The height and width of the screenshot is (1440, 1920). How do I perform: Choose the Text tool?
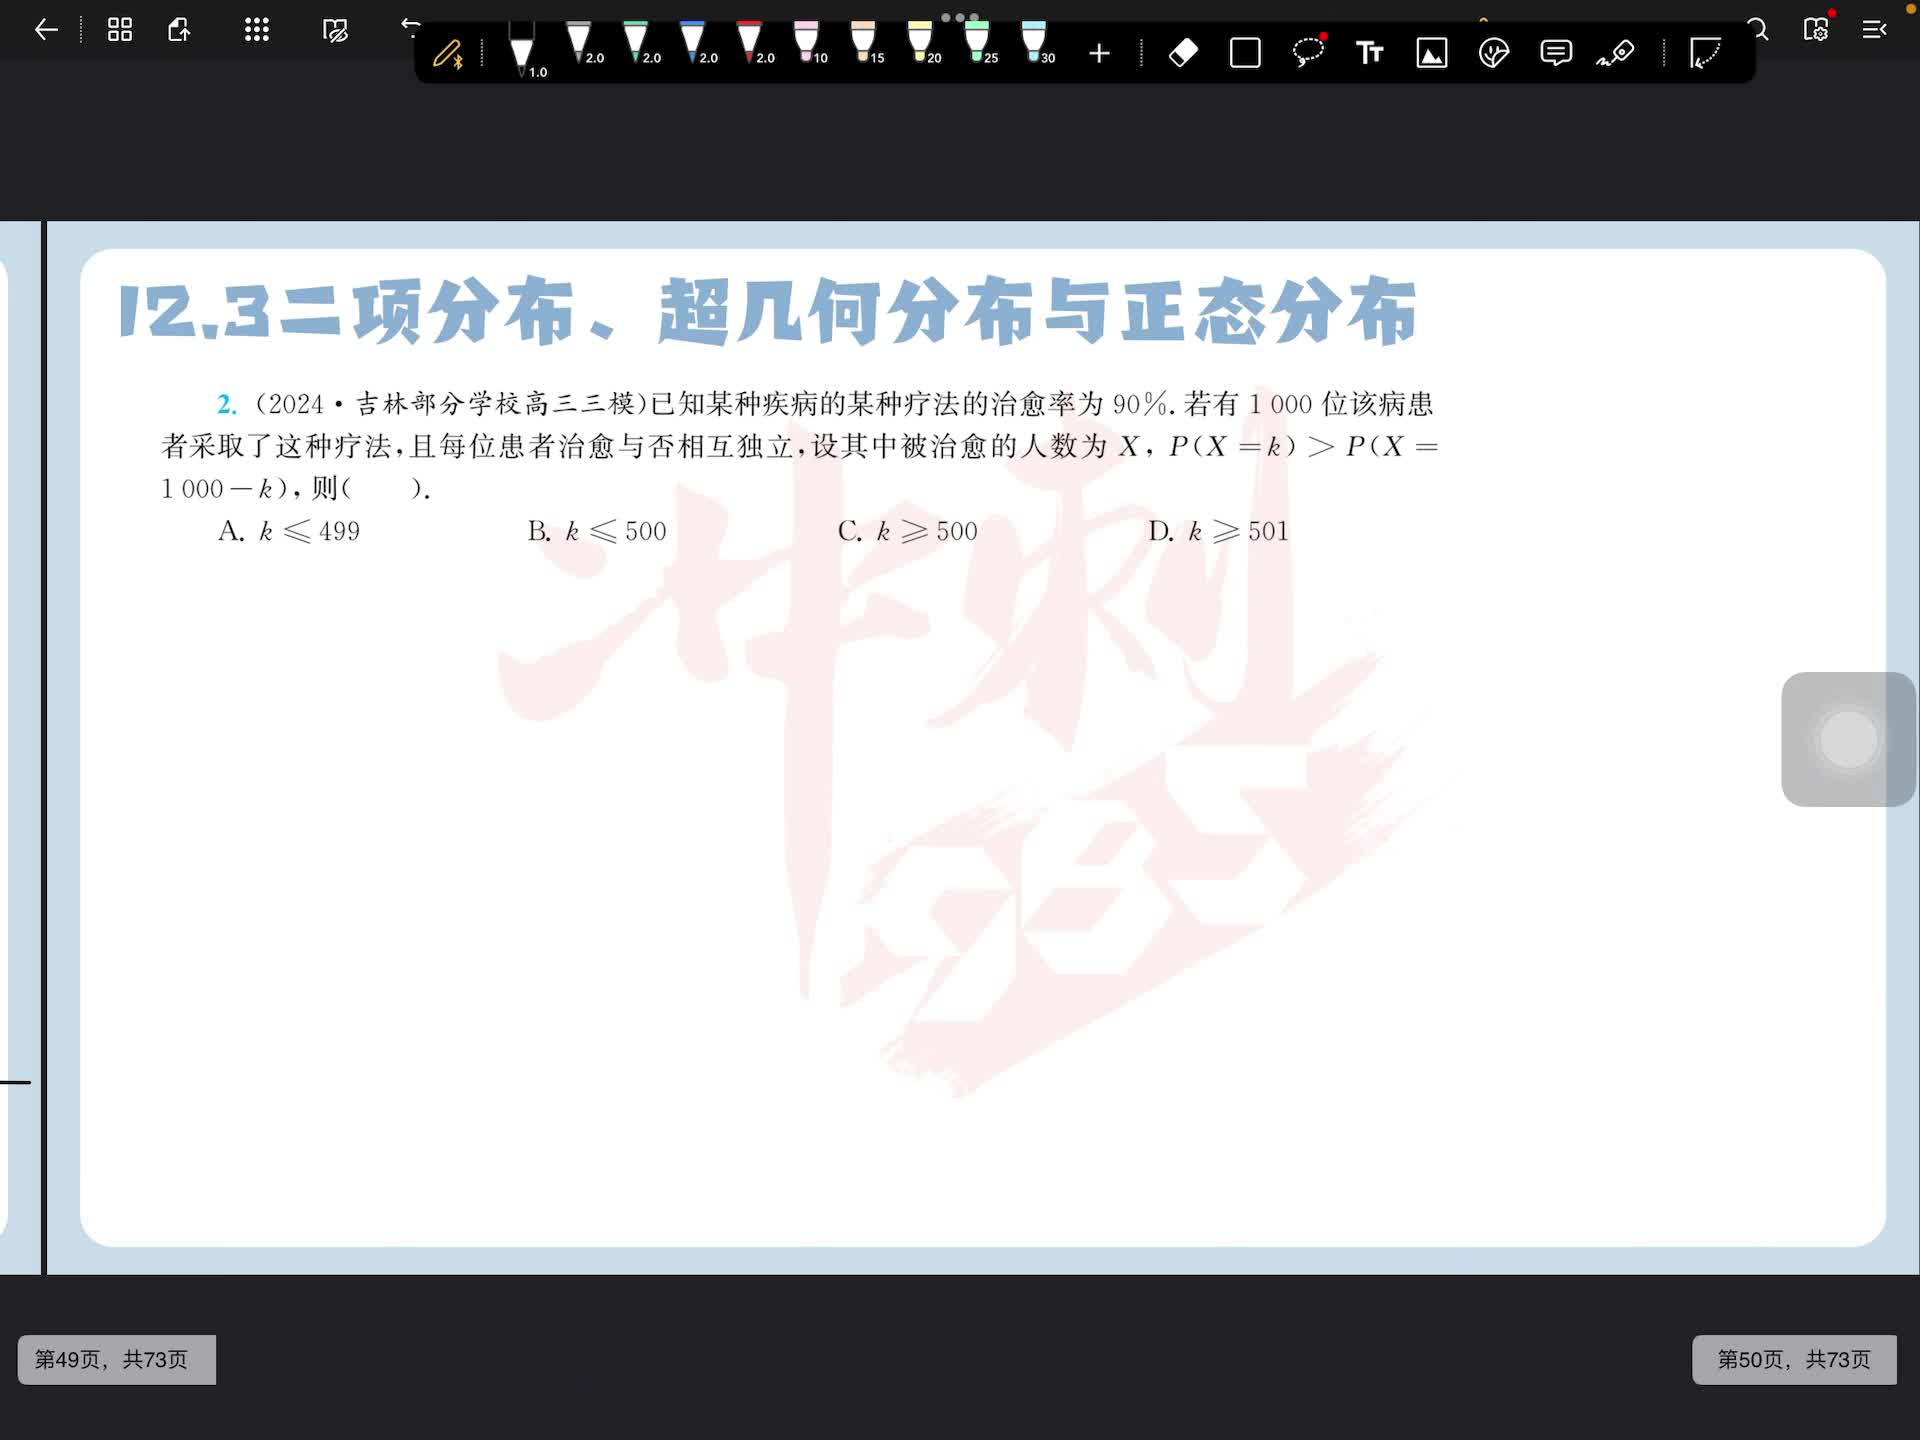tap(1369, 53)
